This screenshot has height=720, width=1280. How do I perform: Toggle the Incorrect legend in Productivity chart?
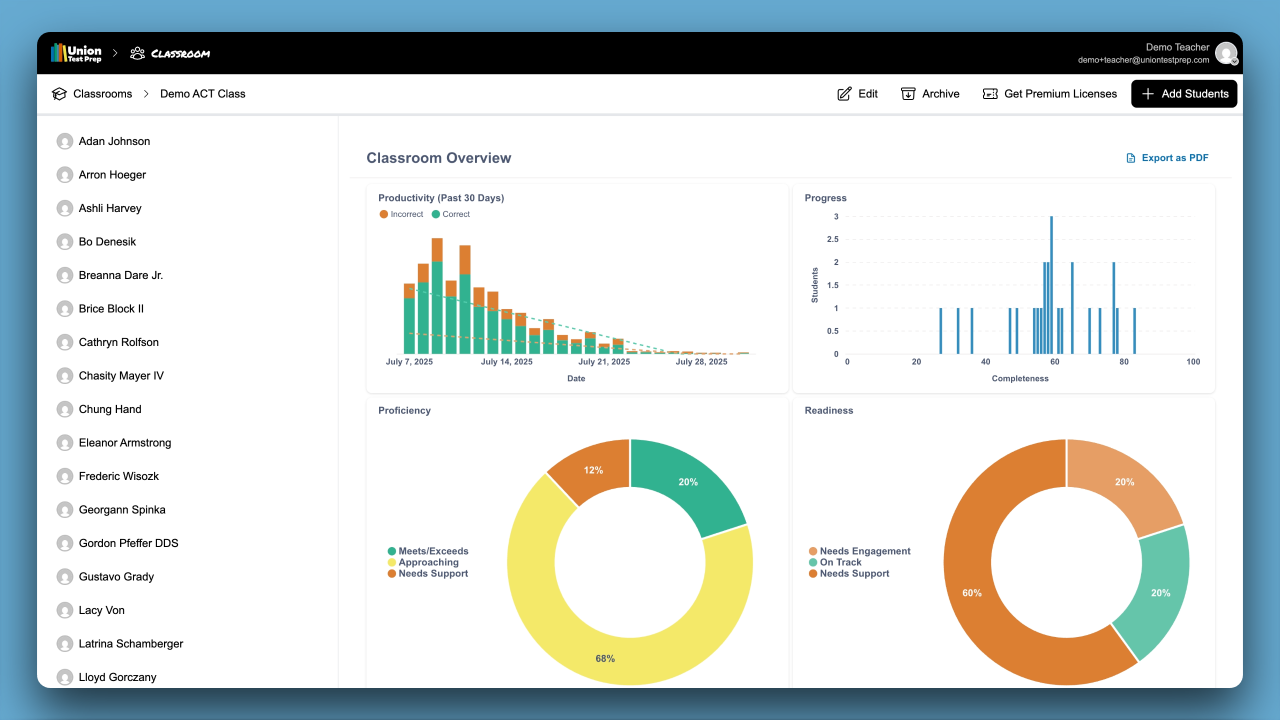click(x=401, y=214)
